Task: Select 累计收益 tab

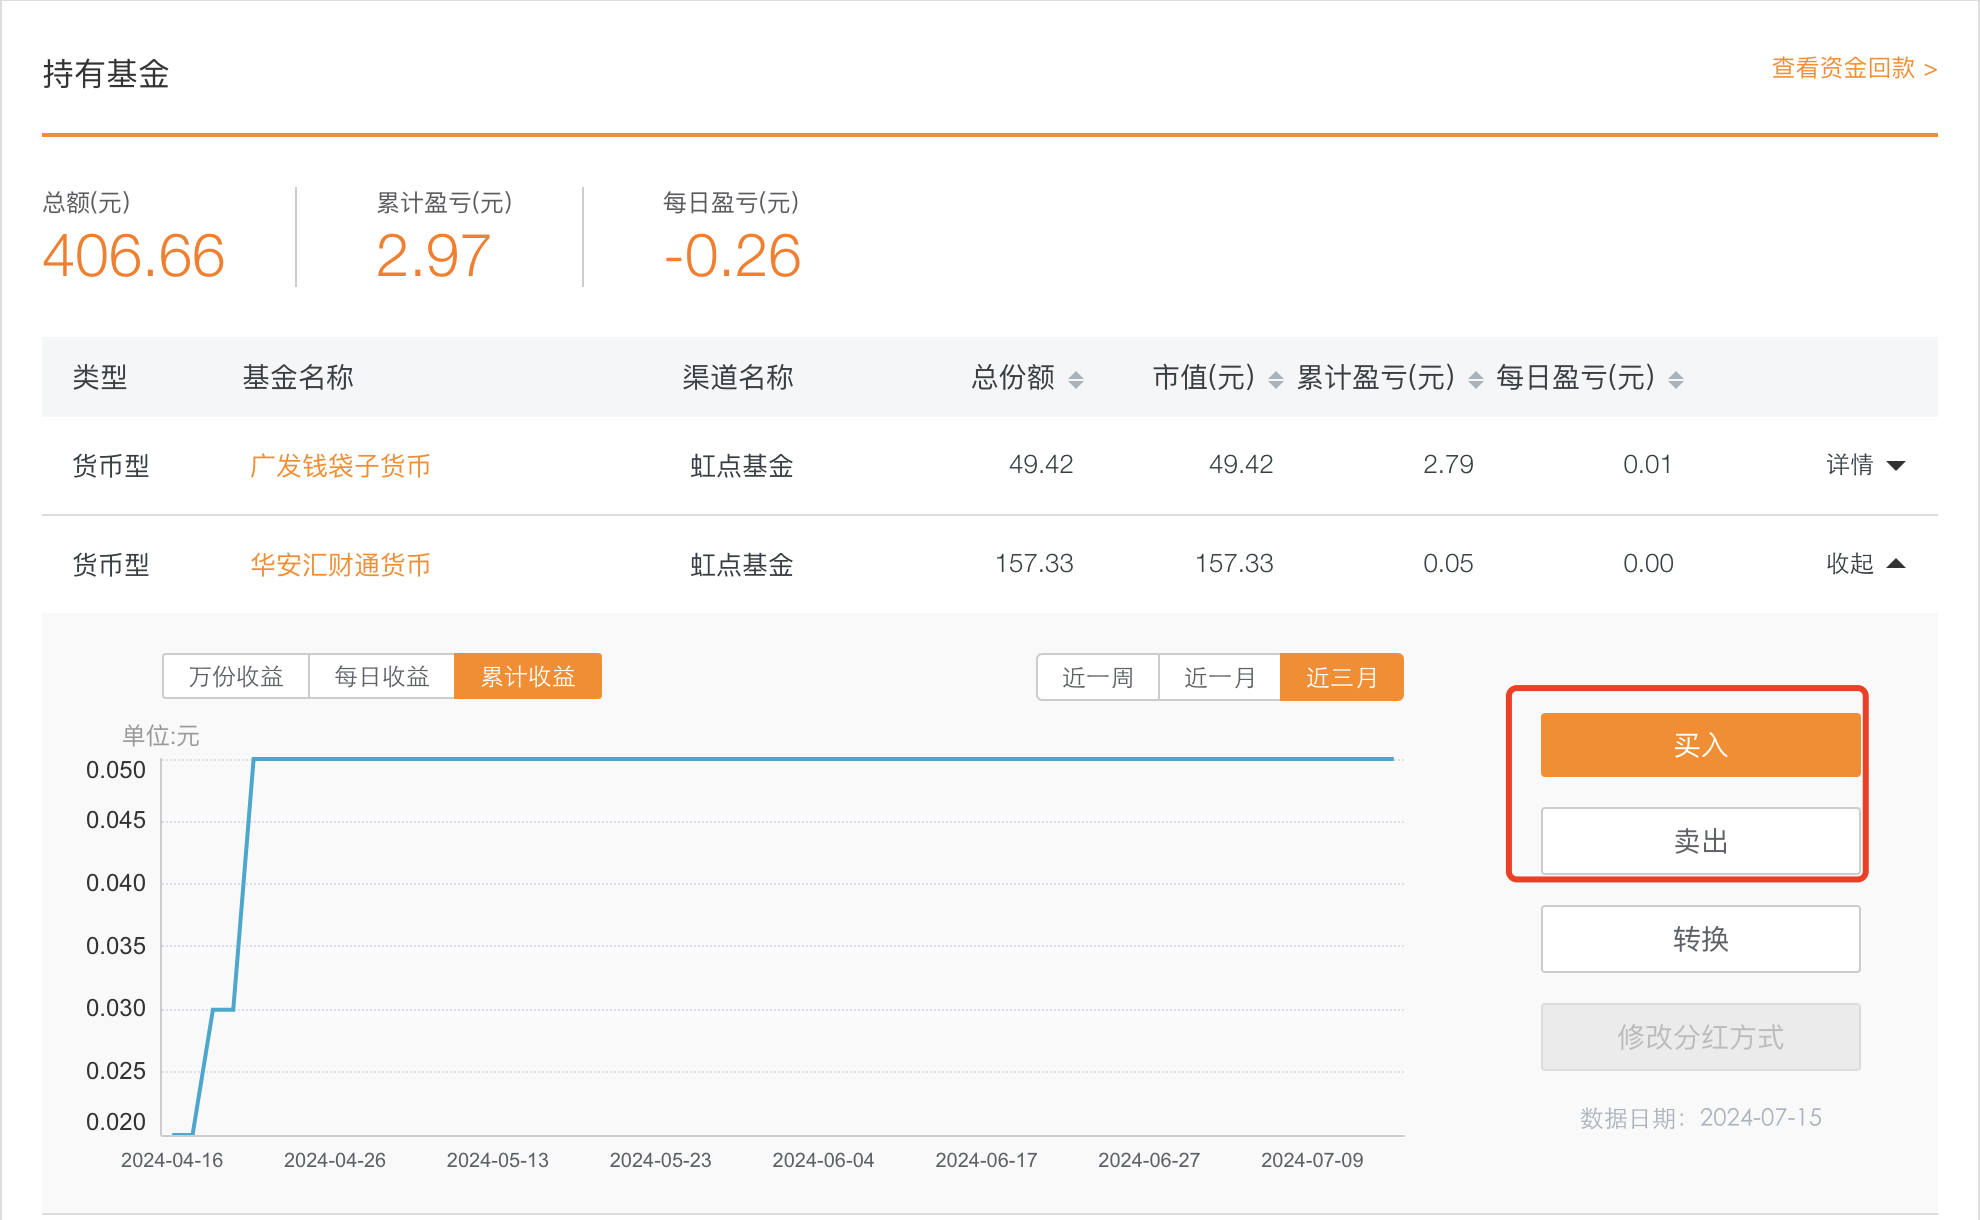Action: tap(528, 676)
